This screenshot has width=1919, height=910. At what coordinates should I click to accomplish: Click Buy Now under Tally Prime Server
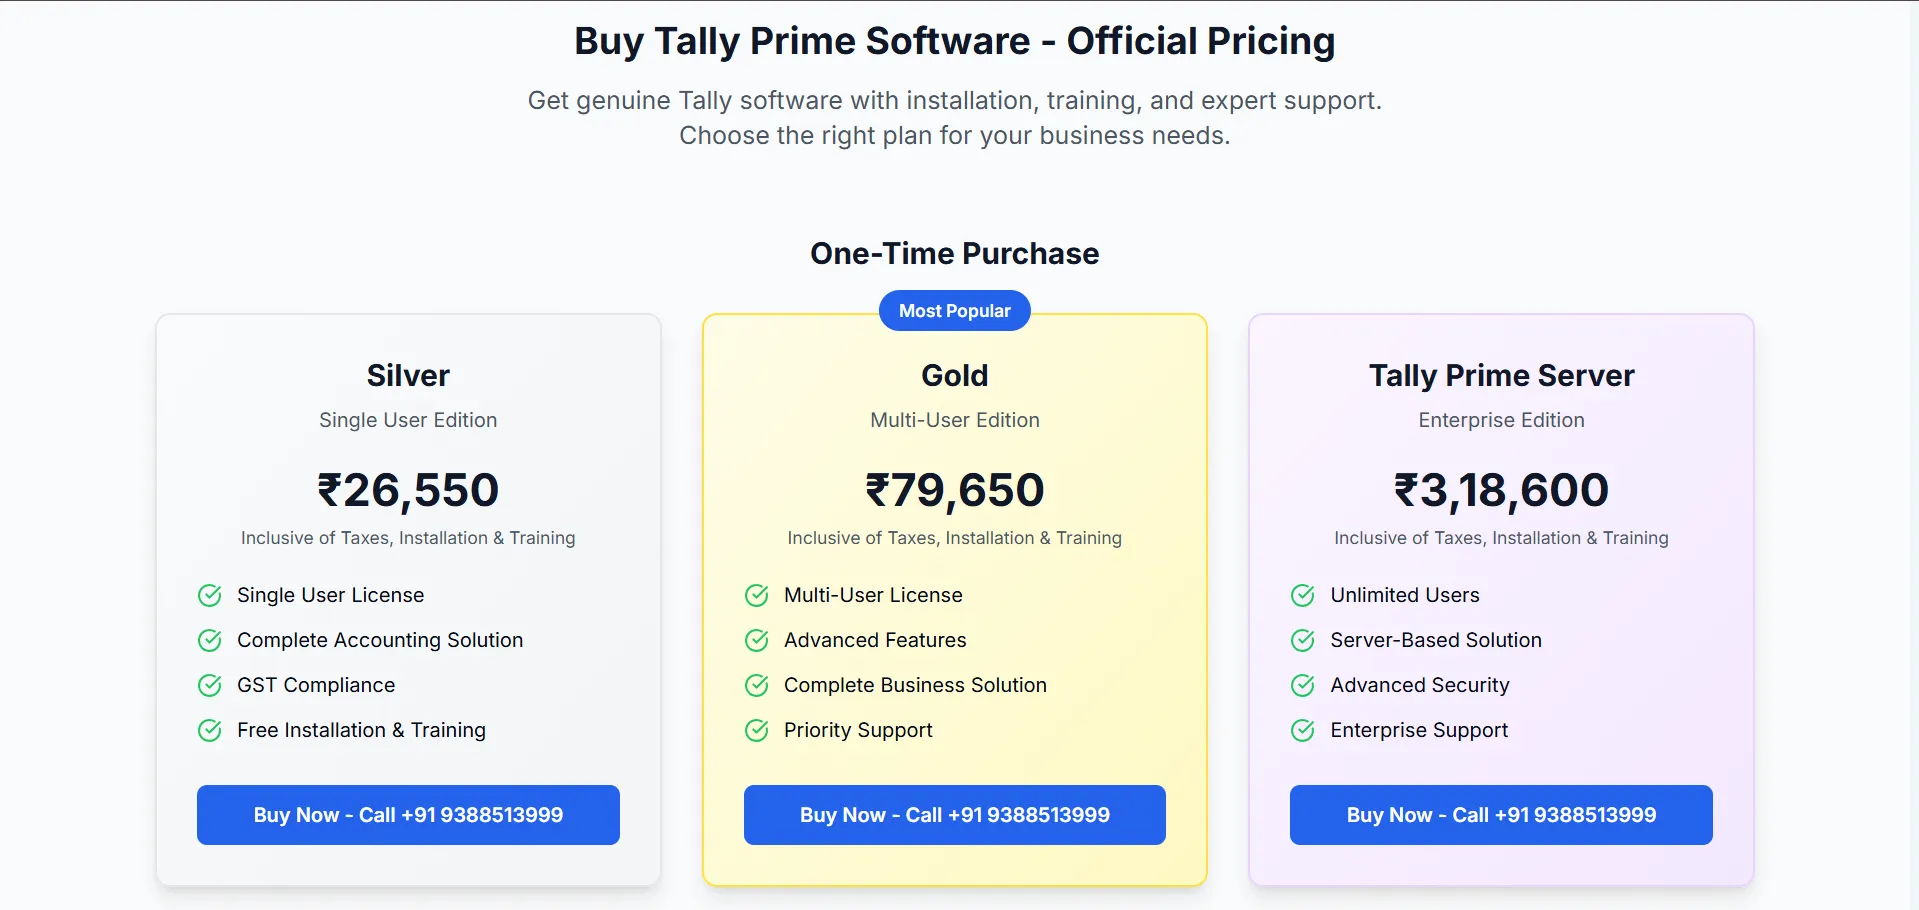1500,814
